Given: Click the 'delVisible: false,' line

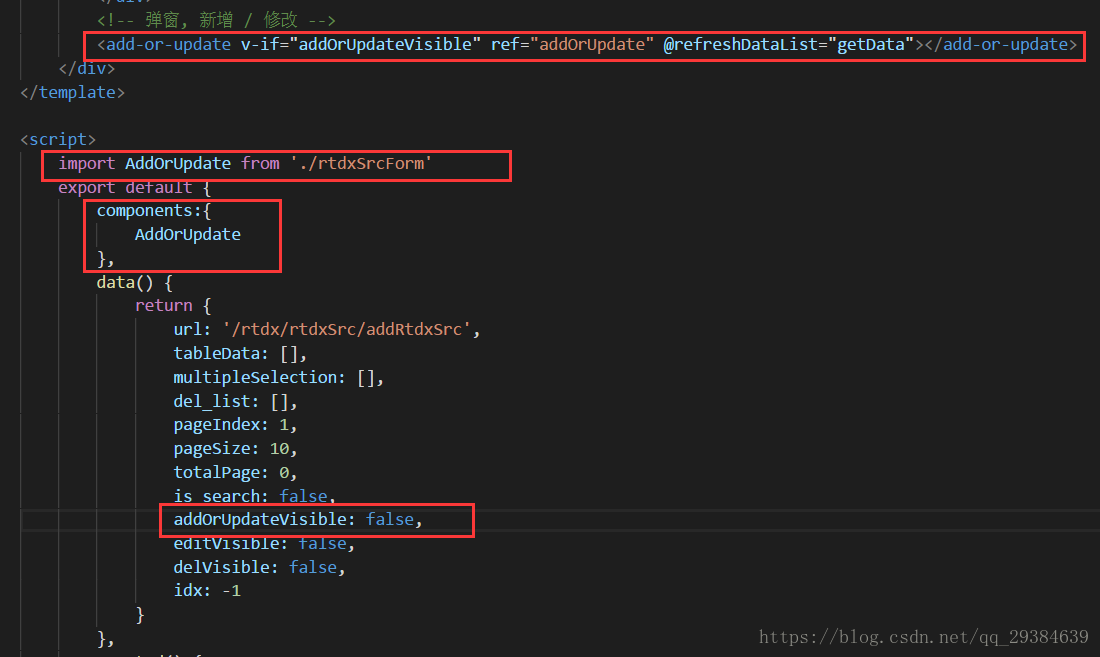Looking at the screenshot, I should [259, 567].
